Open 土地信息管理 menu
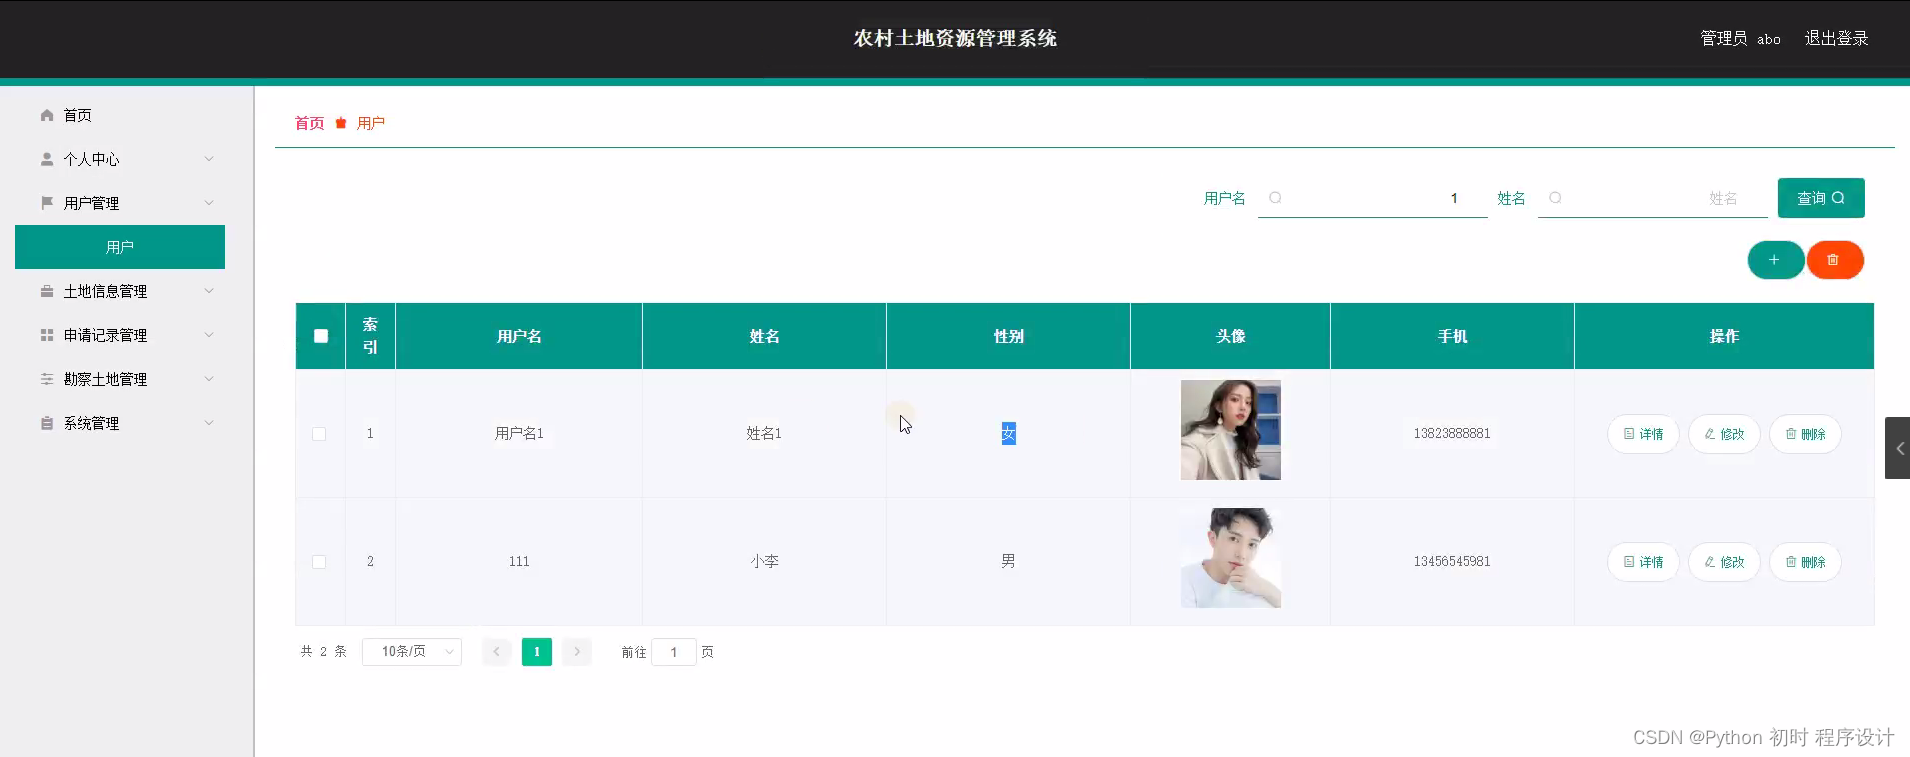The height and width of the screenshot is (757, 1910). click(120, 291)
